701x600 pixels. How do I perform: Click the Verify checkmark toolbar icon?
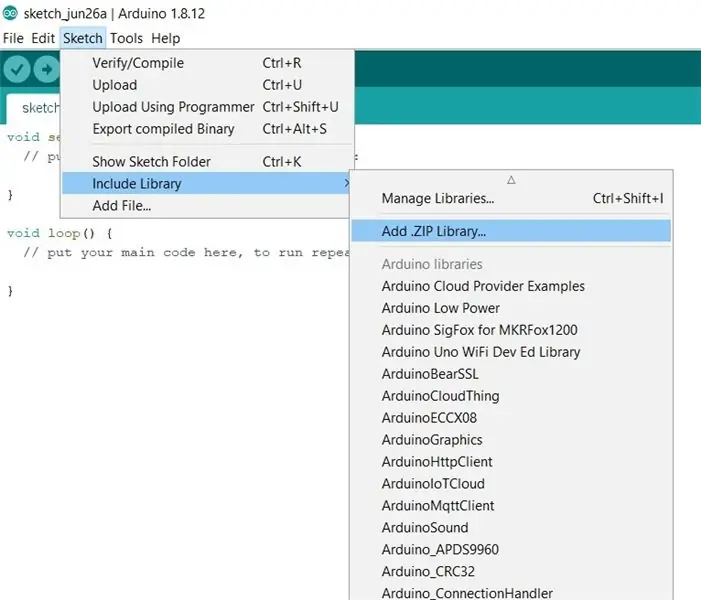(17, 69)
